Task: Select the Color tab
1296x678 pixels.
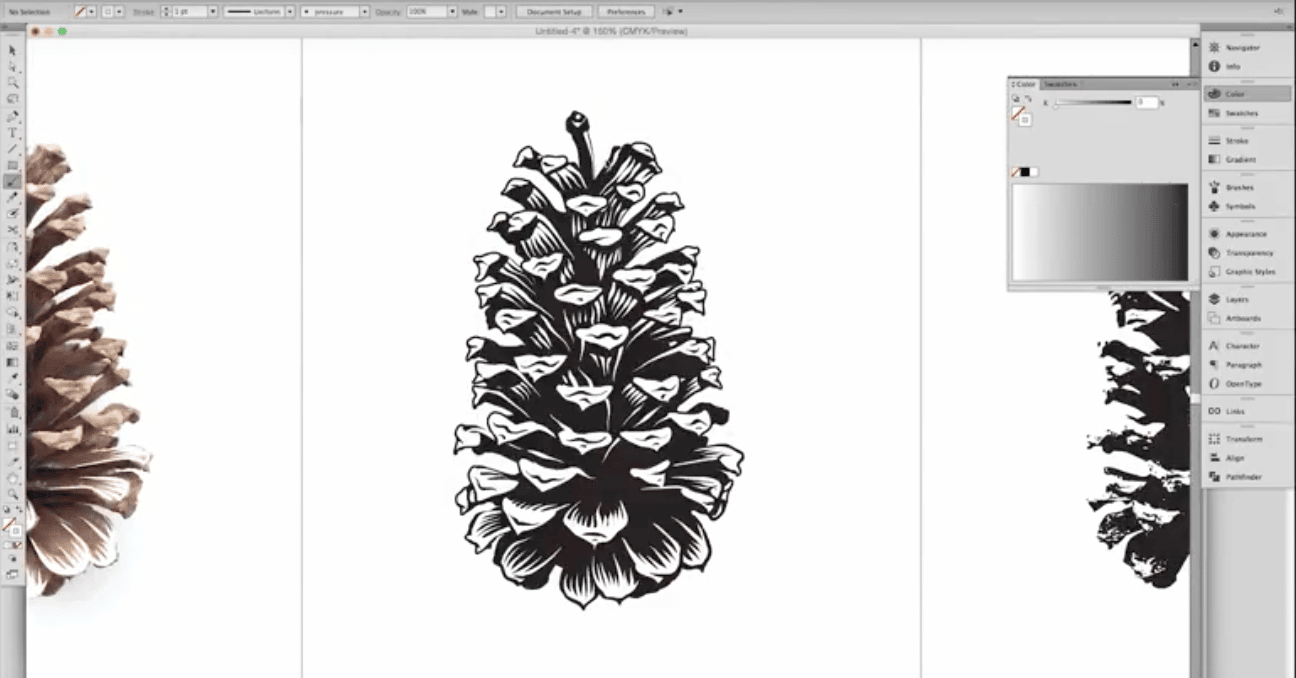Action: (x=1024, y=85)
